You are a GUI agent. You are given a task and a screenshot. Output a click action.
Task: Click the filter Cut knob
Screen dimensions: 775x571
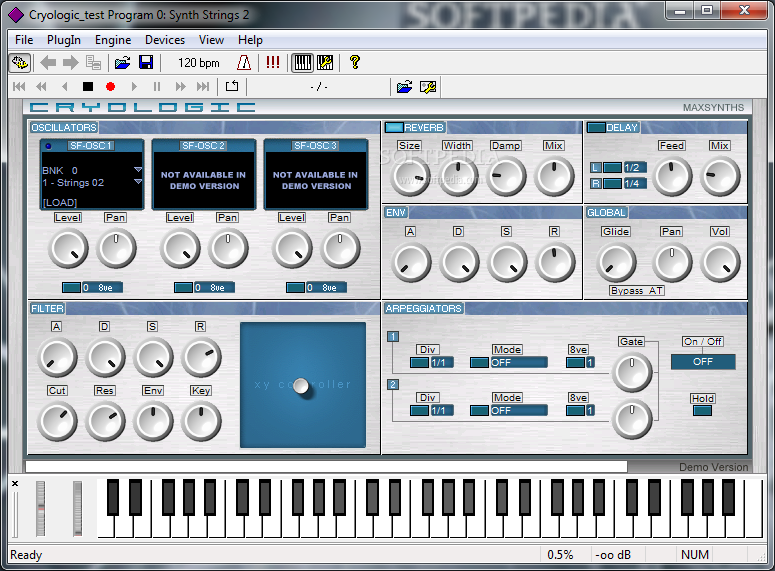tap(57, 421)
